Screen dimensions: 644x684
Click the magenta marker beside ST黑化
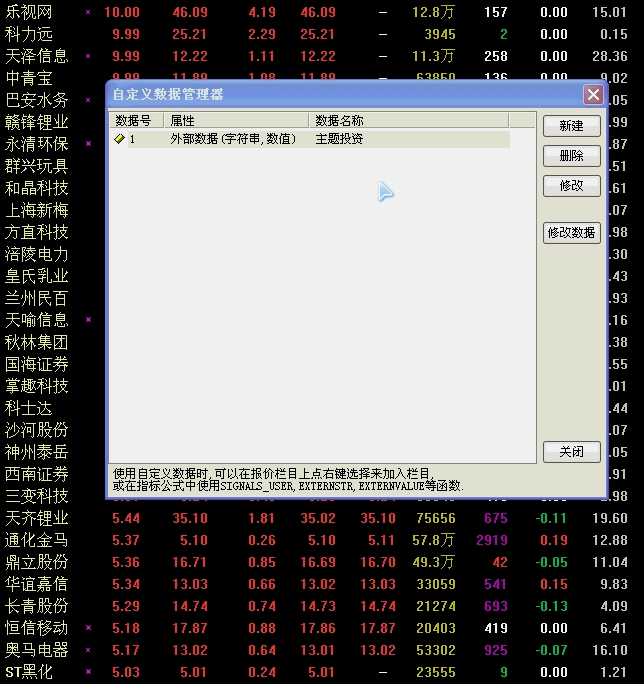pyautogui.click(x=88, y=672)
